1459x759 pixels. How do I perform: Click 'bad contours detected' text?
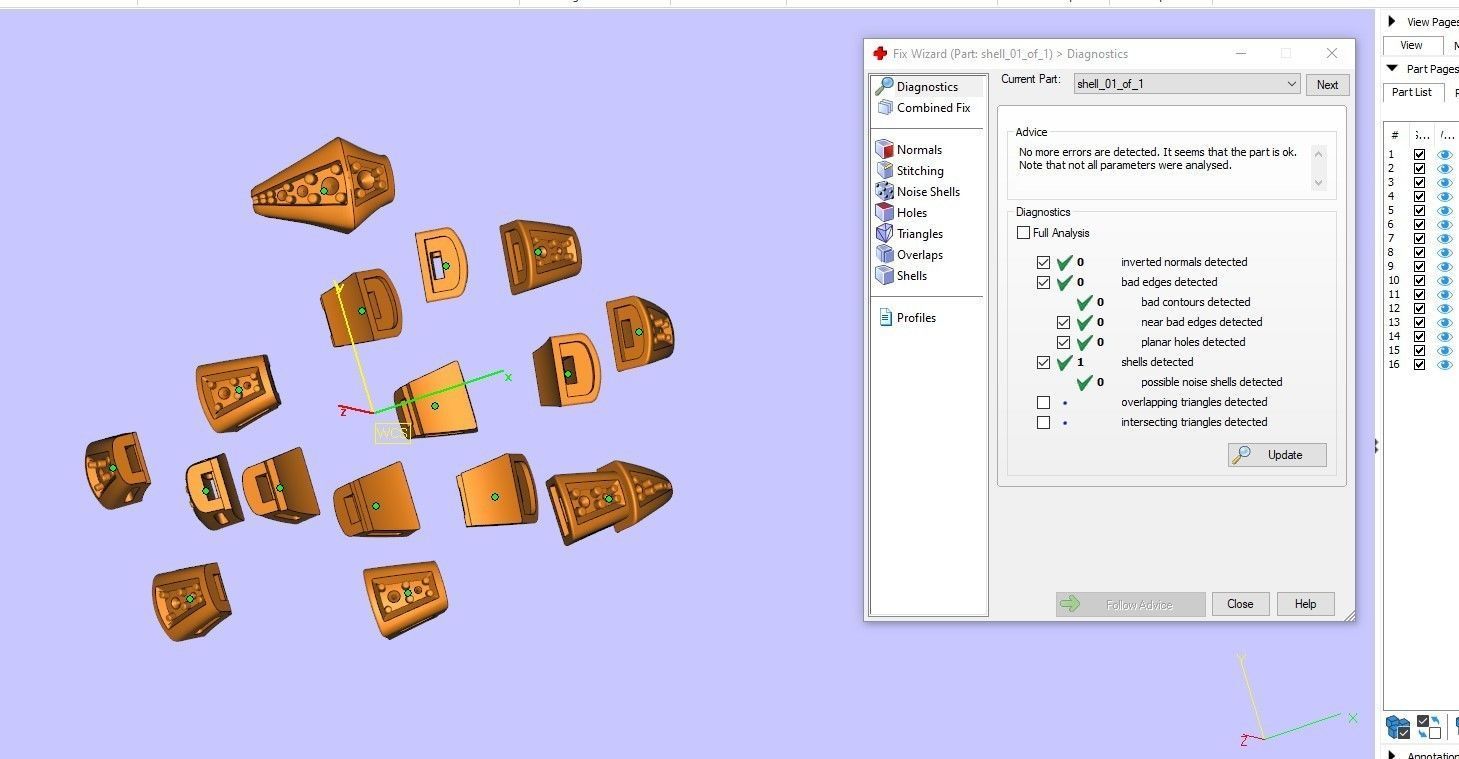(1195, 302)
